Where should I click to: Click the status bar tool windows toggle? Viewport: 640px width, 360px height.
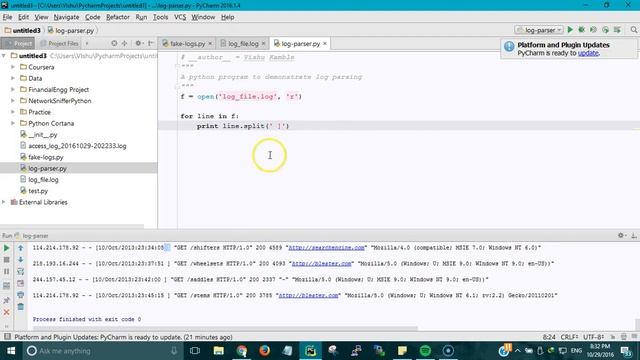pyautogui.click(x=7, y=337)
